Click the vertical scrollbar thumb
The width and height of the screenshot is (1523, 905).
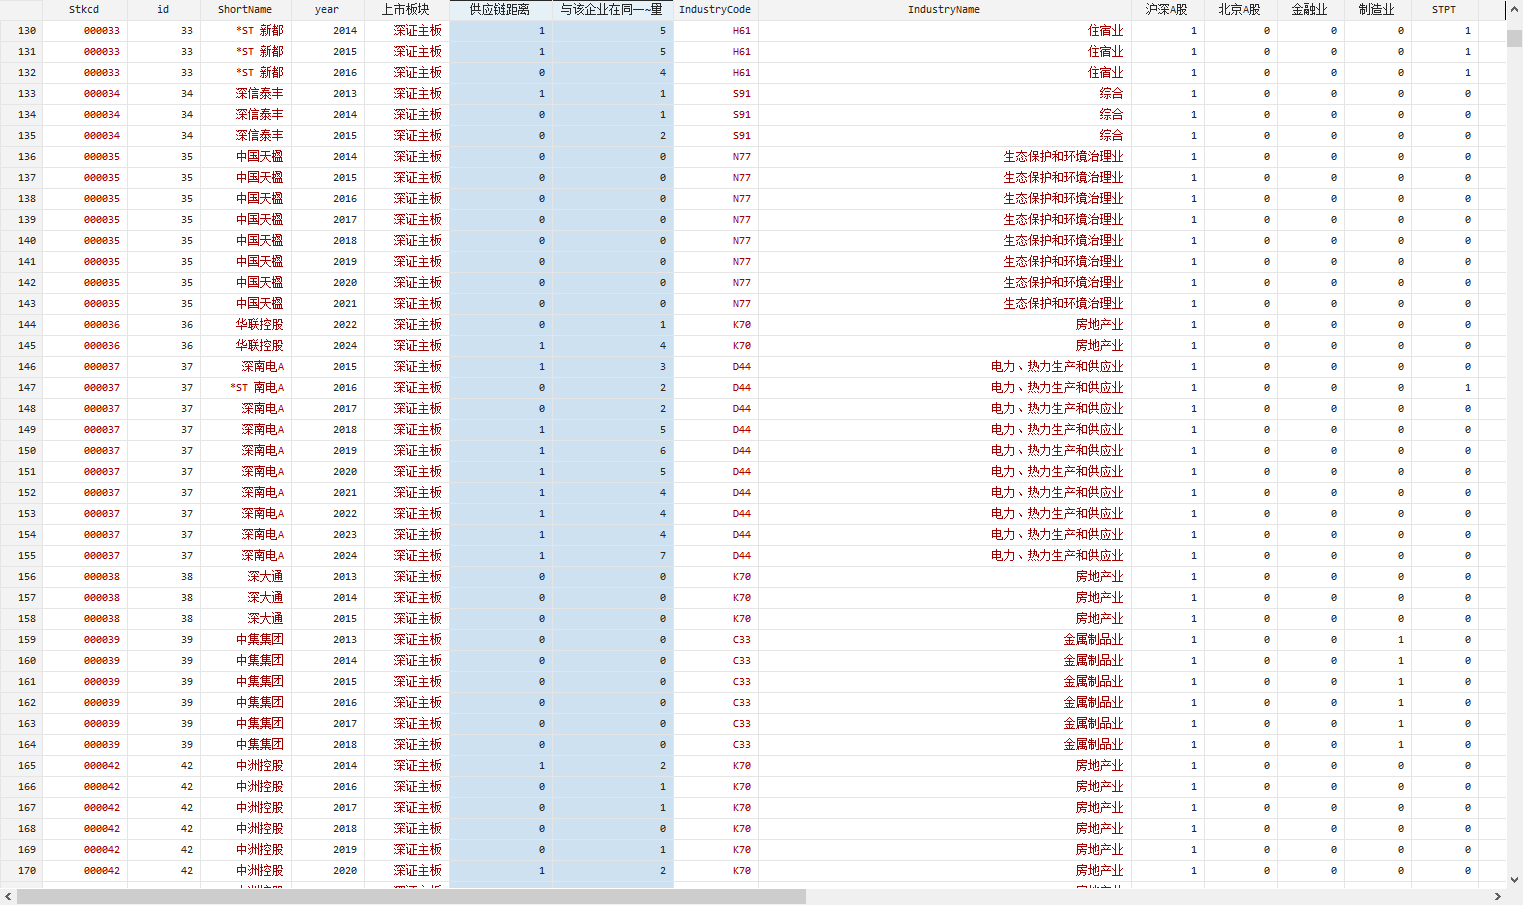(x=1514, y=38)
